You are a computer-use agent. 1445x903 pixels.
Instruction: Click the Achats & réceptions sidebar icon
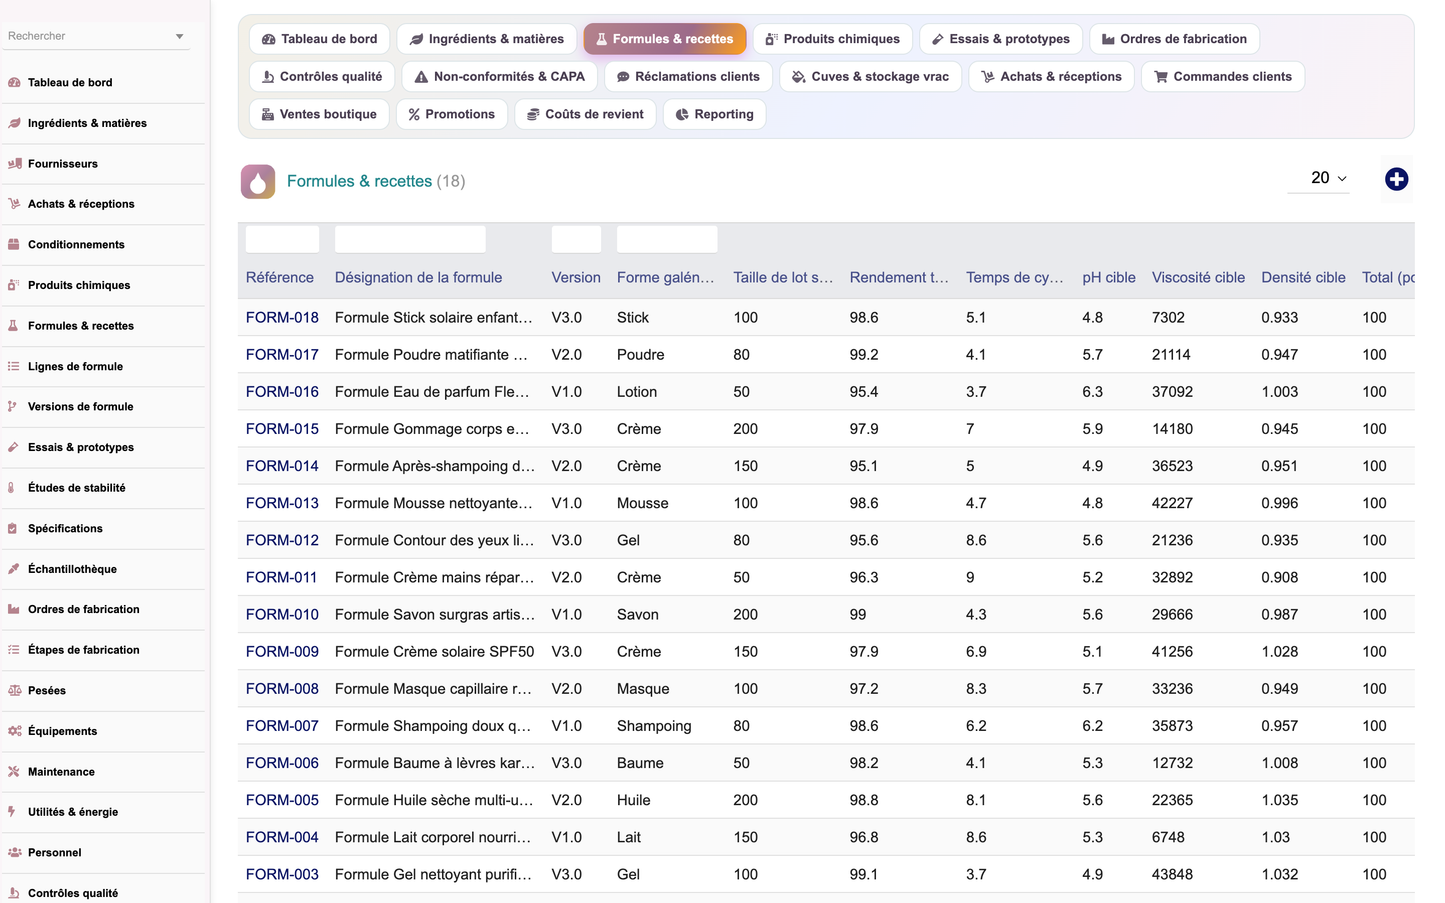coord(14,204)
